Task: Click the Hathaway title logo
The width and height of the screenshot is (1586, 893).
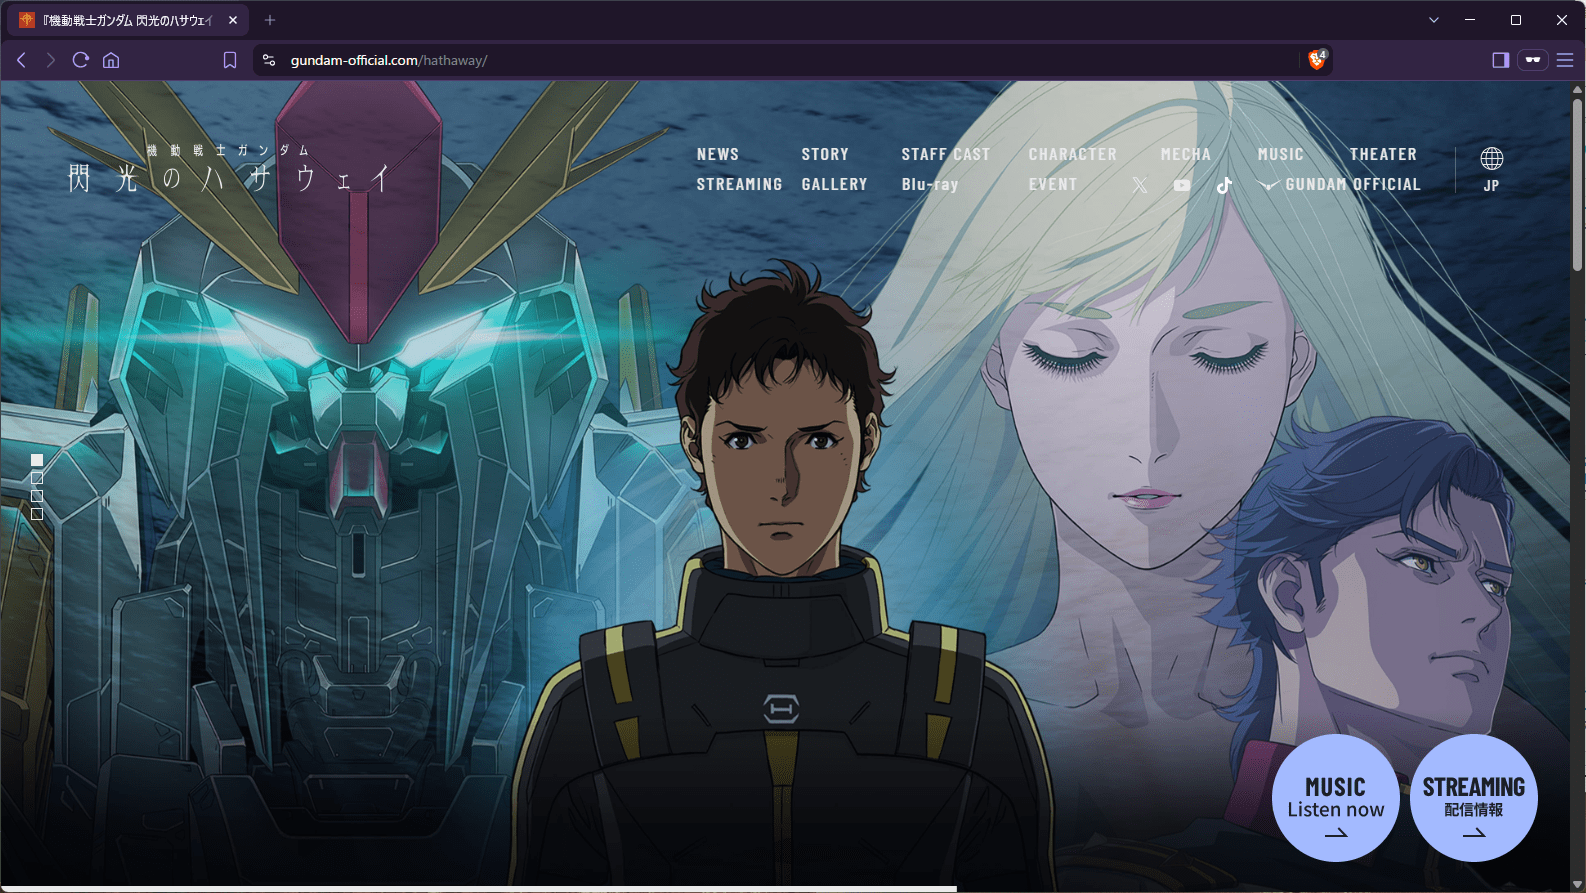Action: tap(229, 169)
